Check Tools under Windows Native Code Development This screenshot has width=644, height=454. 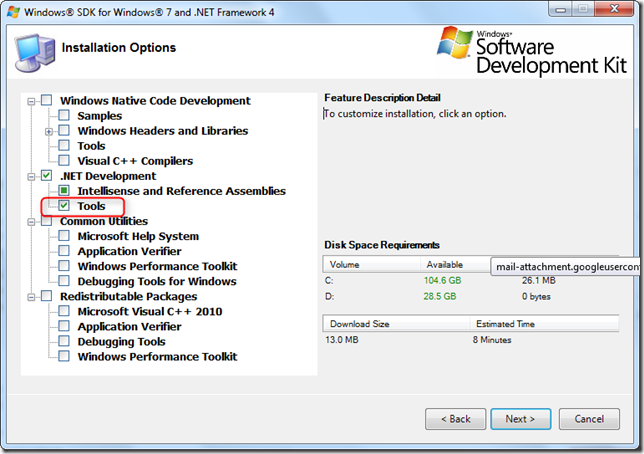[64, 145]
